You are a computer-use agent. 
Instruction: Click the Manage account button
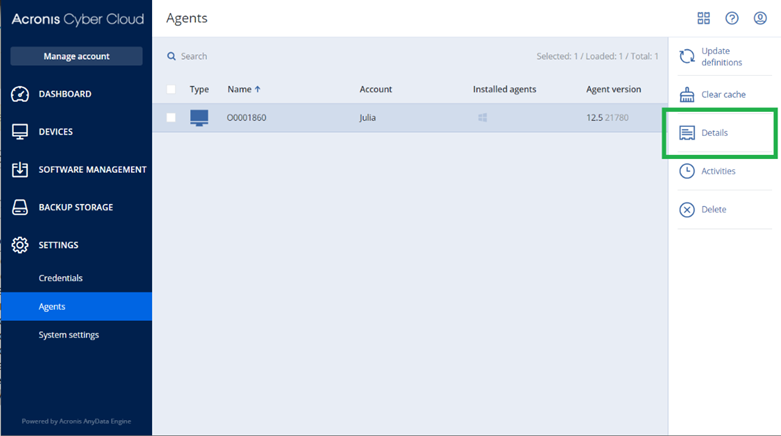76,56
